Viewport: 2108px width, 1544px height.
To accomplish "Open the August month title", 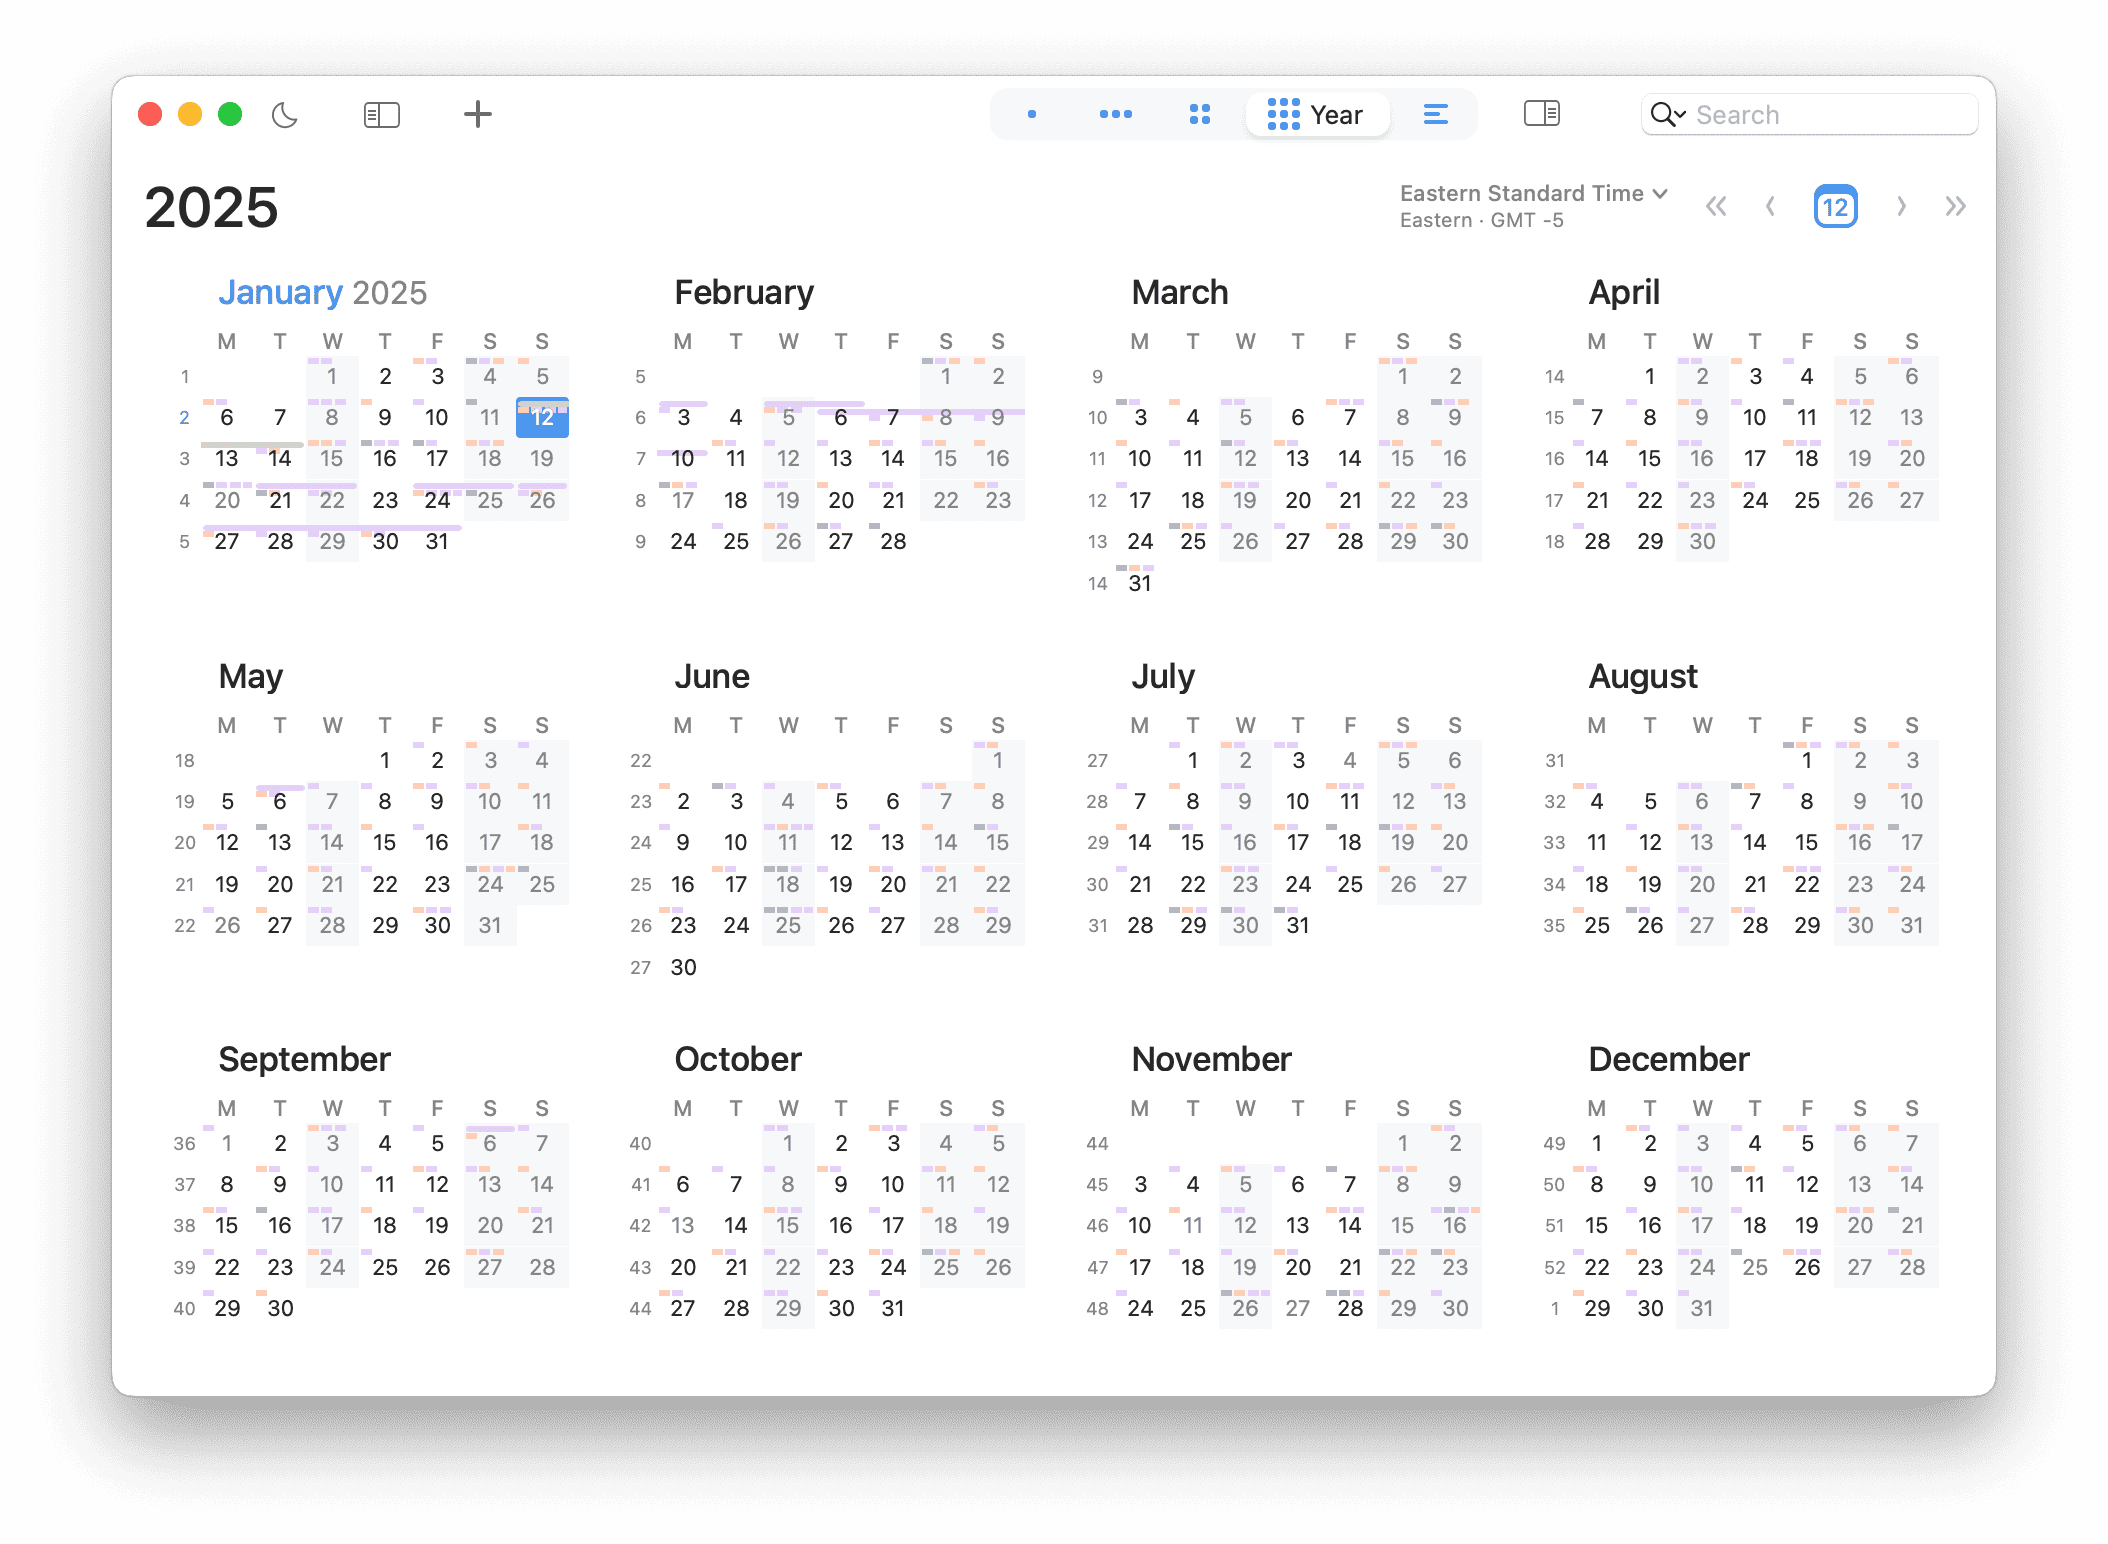I will click(1643, 677).
